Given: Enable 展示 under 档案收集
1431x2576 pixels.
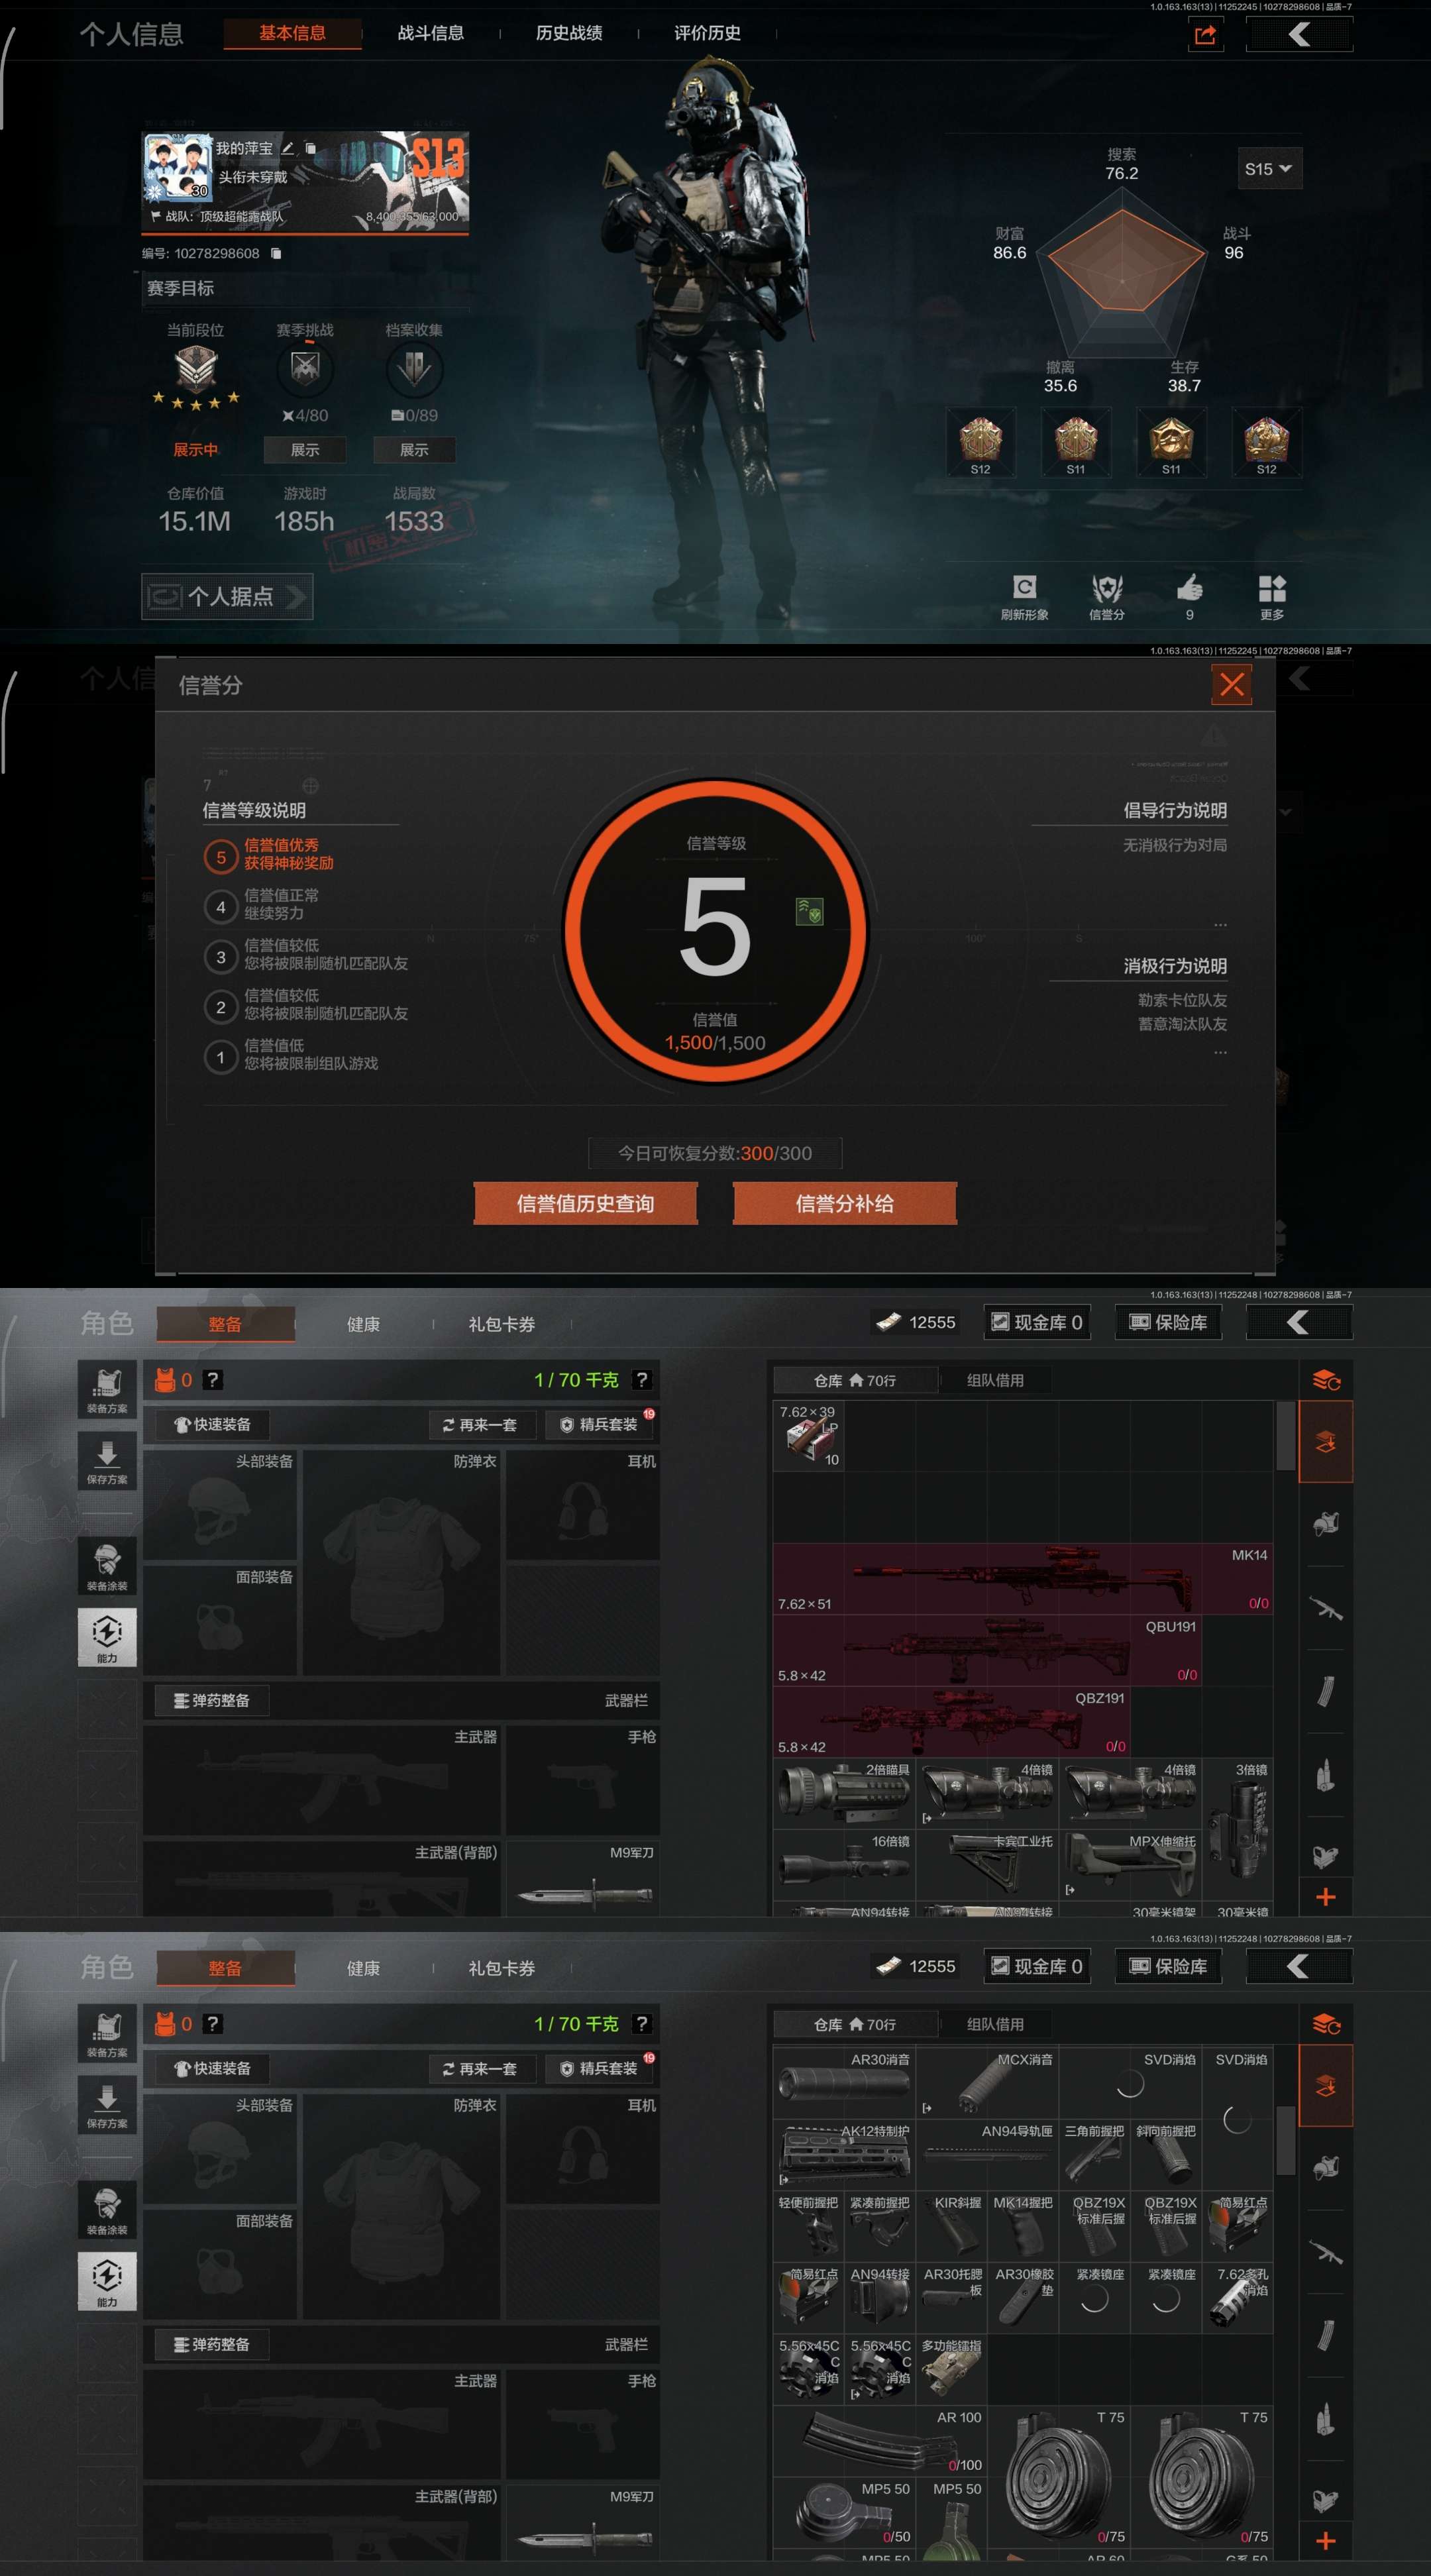Looking at the screenshot, I should point(414,450).
